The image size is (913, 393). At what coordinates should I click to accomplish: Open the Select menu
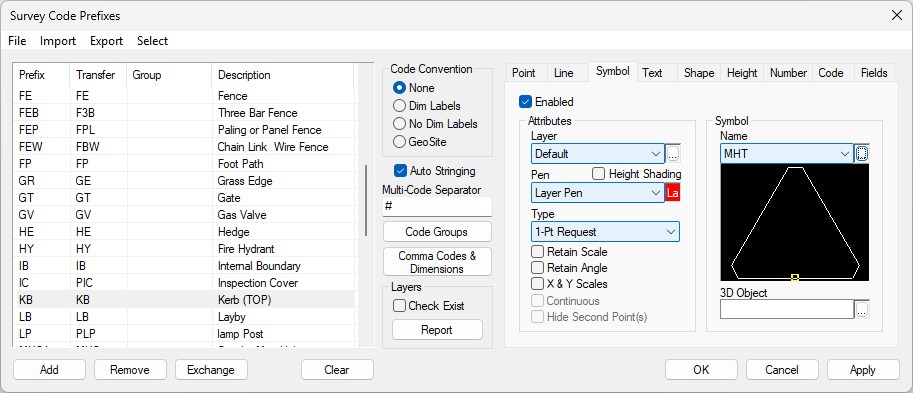tap(153, 41)
